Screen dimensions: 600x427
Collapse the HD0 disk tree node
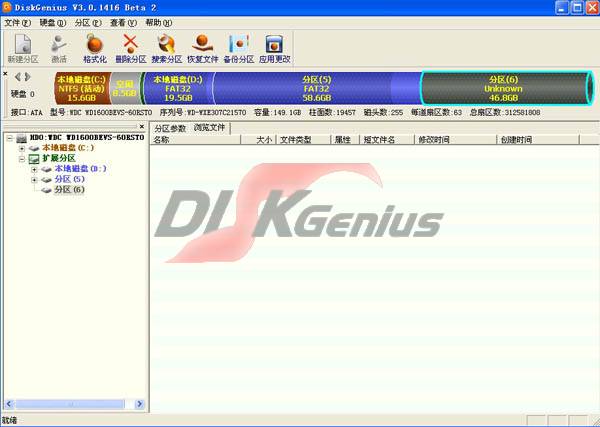coord(10,138)
